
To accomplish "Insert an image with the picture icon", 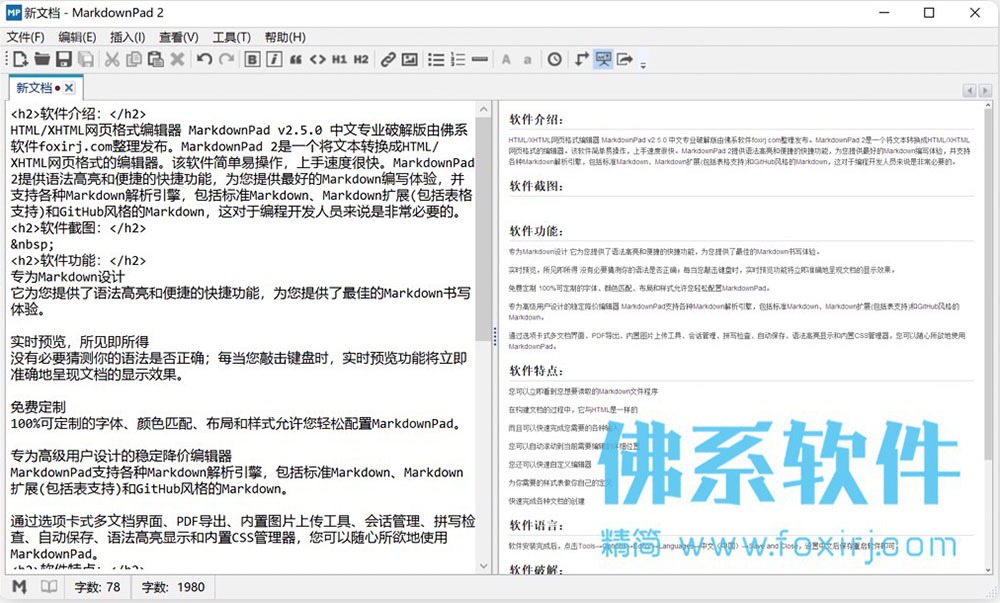I will coord(409,59).
